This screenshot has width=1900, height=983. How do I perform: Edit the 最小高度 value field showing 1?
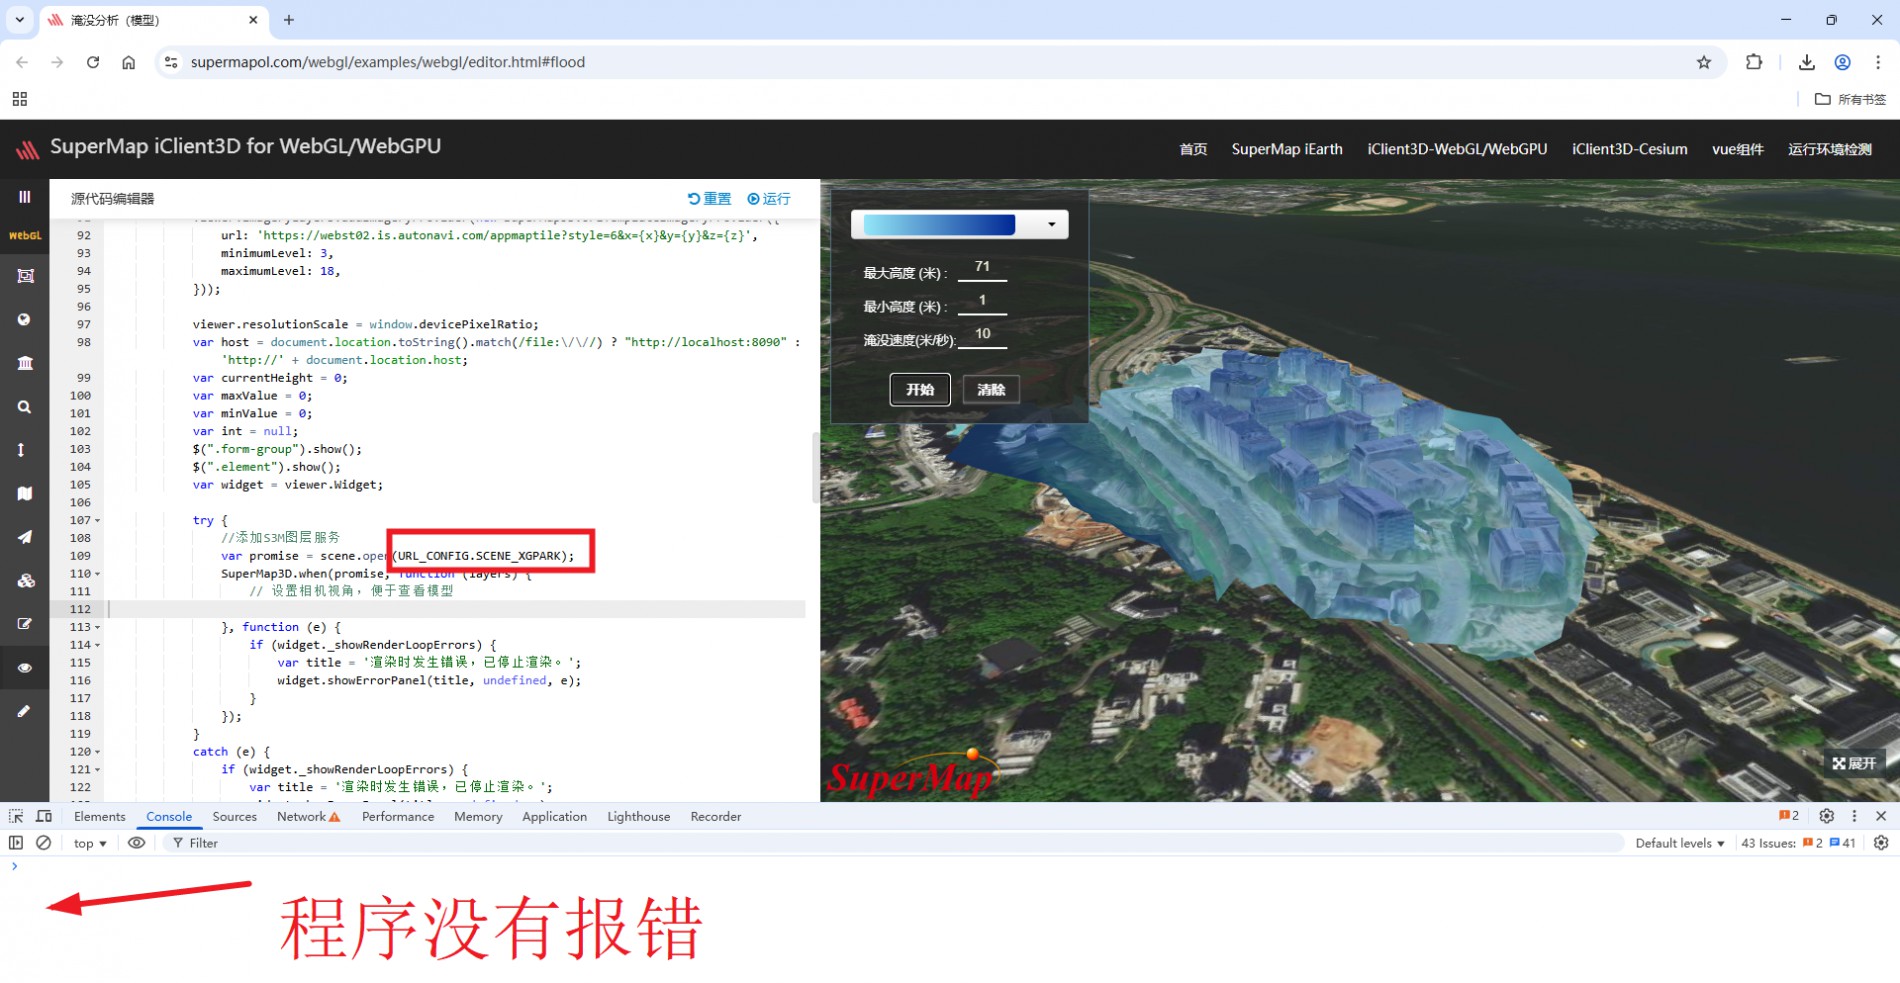pyautogui.click(x=982, y=302)
